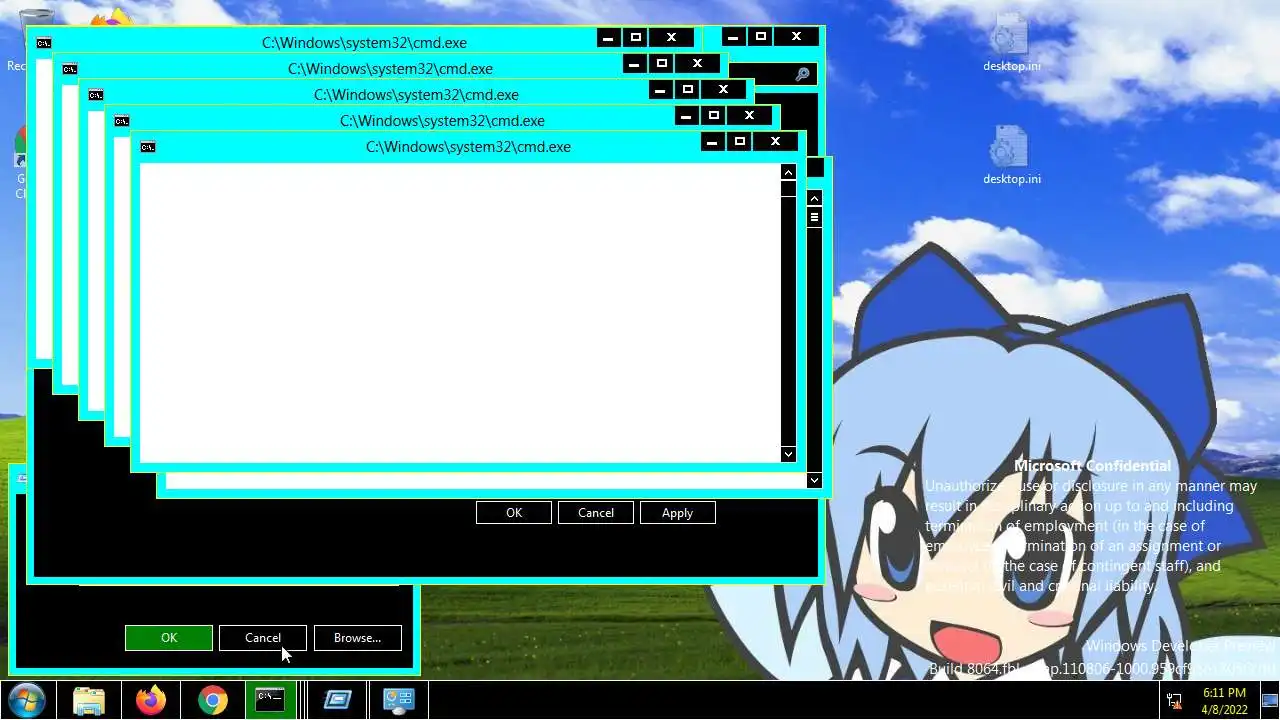The width and height of the screenshot is (1280, 720).
Task: Open the Run dialog taskbar button
Action: (337, 700)
